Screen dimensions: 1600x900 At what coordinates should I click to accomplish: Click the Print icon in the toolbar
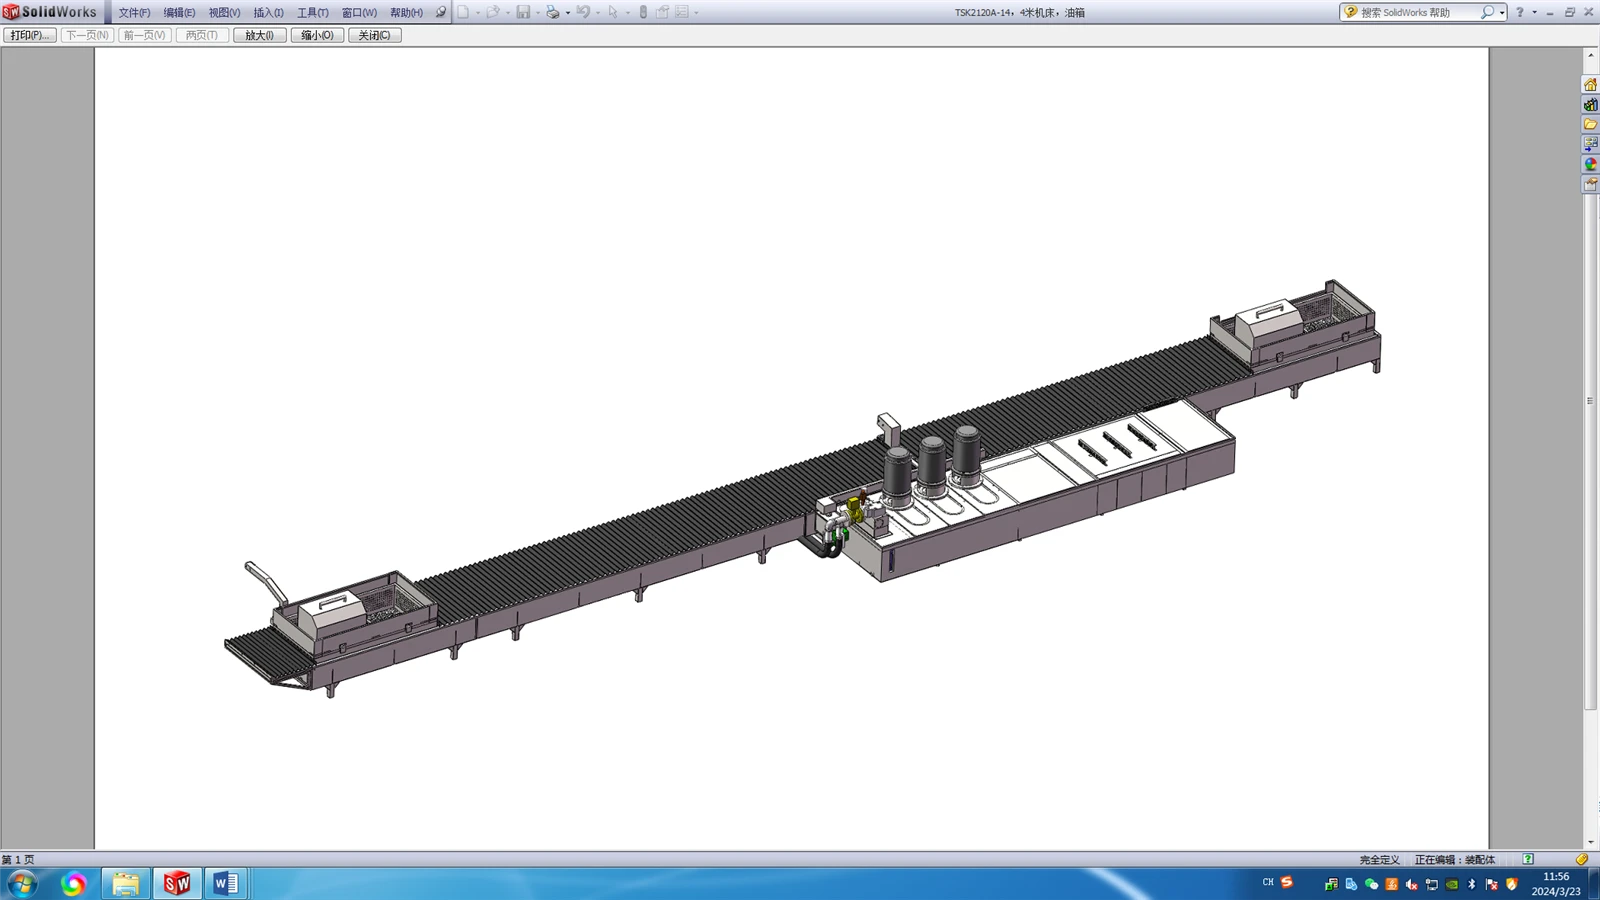pos(553,12)
